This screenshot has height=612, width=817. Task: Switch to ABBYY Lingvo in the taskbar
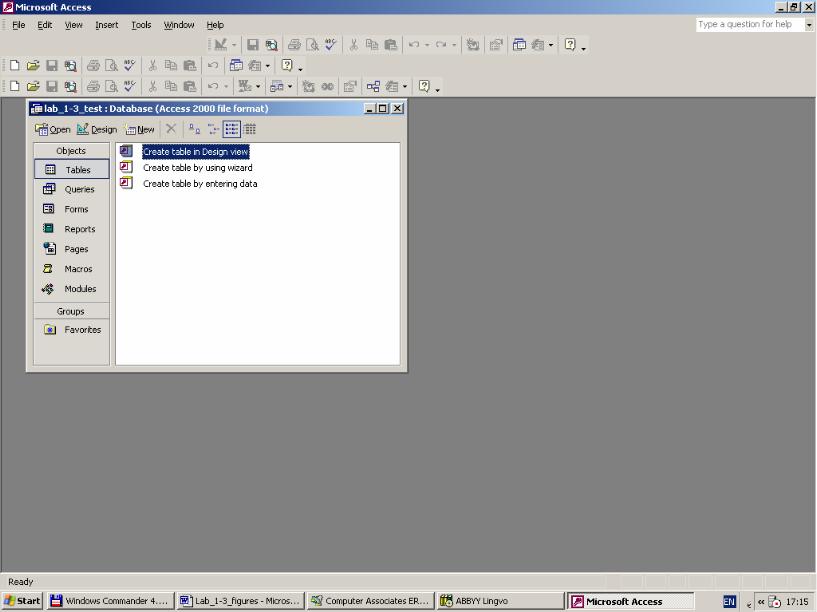500,601
